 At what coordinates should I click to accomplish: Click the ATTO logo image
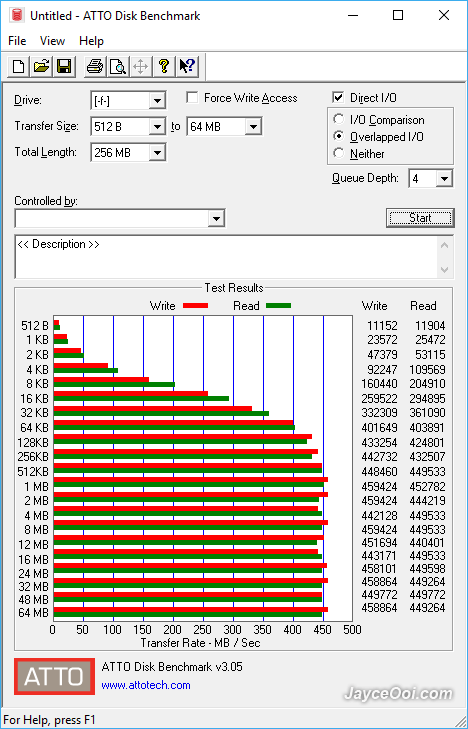coord(54,676)
